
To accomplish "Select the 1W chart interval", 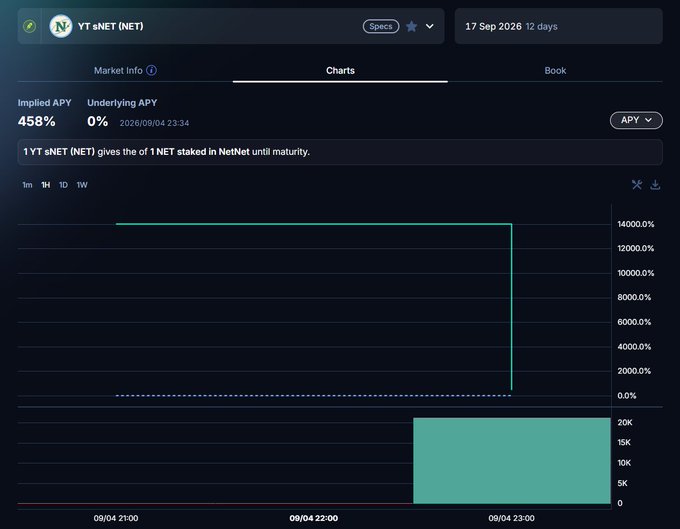I will tap(82, 185).
